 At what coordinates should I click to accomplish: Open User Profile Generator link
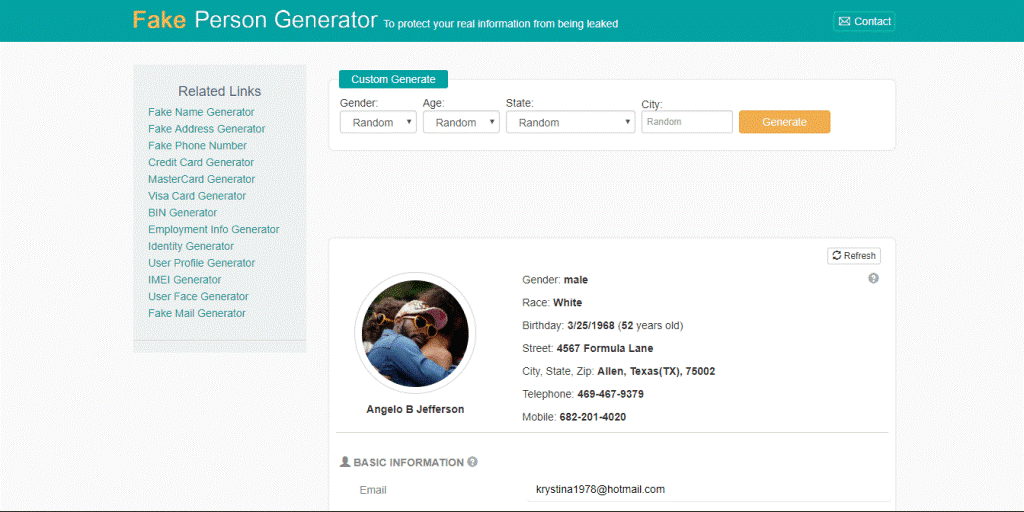[x=202, y=263]
